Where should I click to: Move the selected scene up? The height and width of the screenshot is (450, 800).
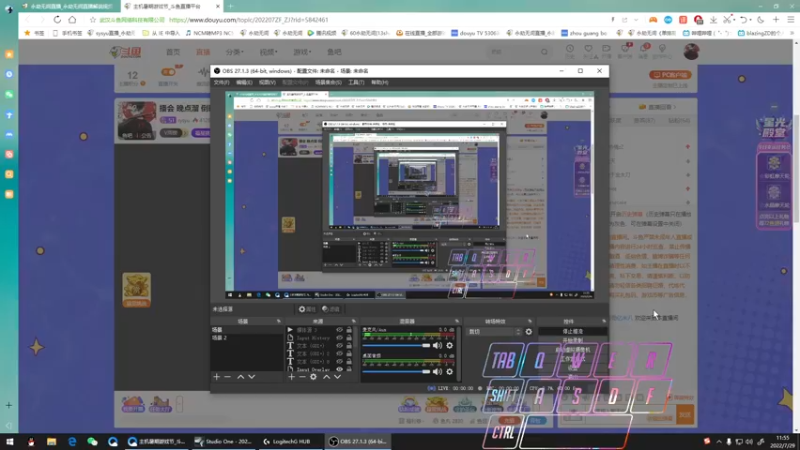pos(240,377)
